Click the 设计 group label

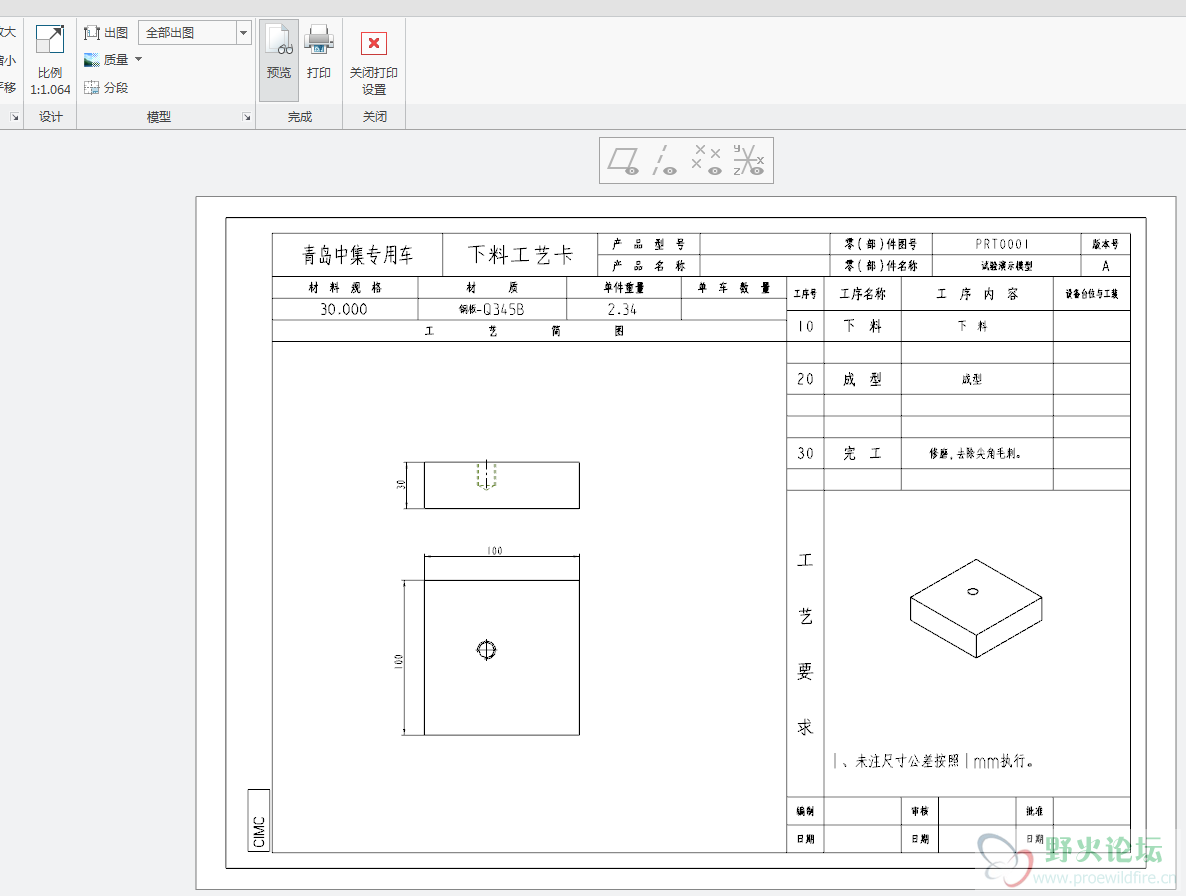pos(51,116)
